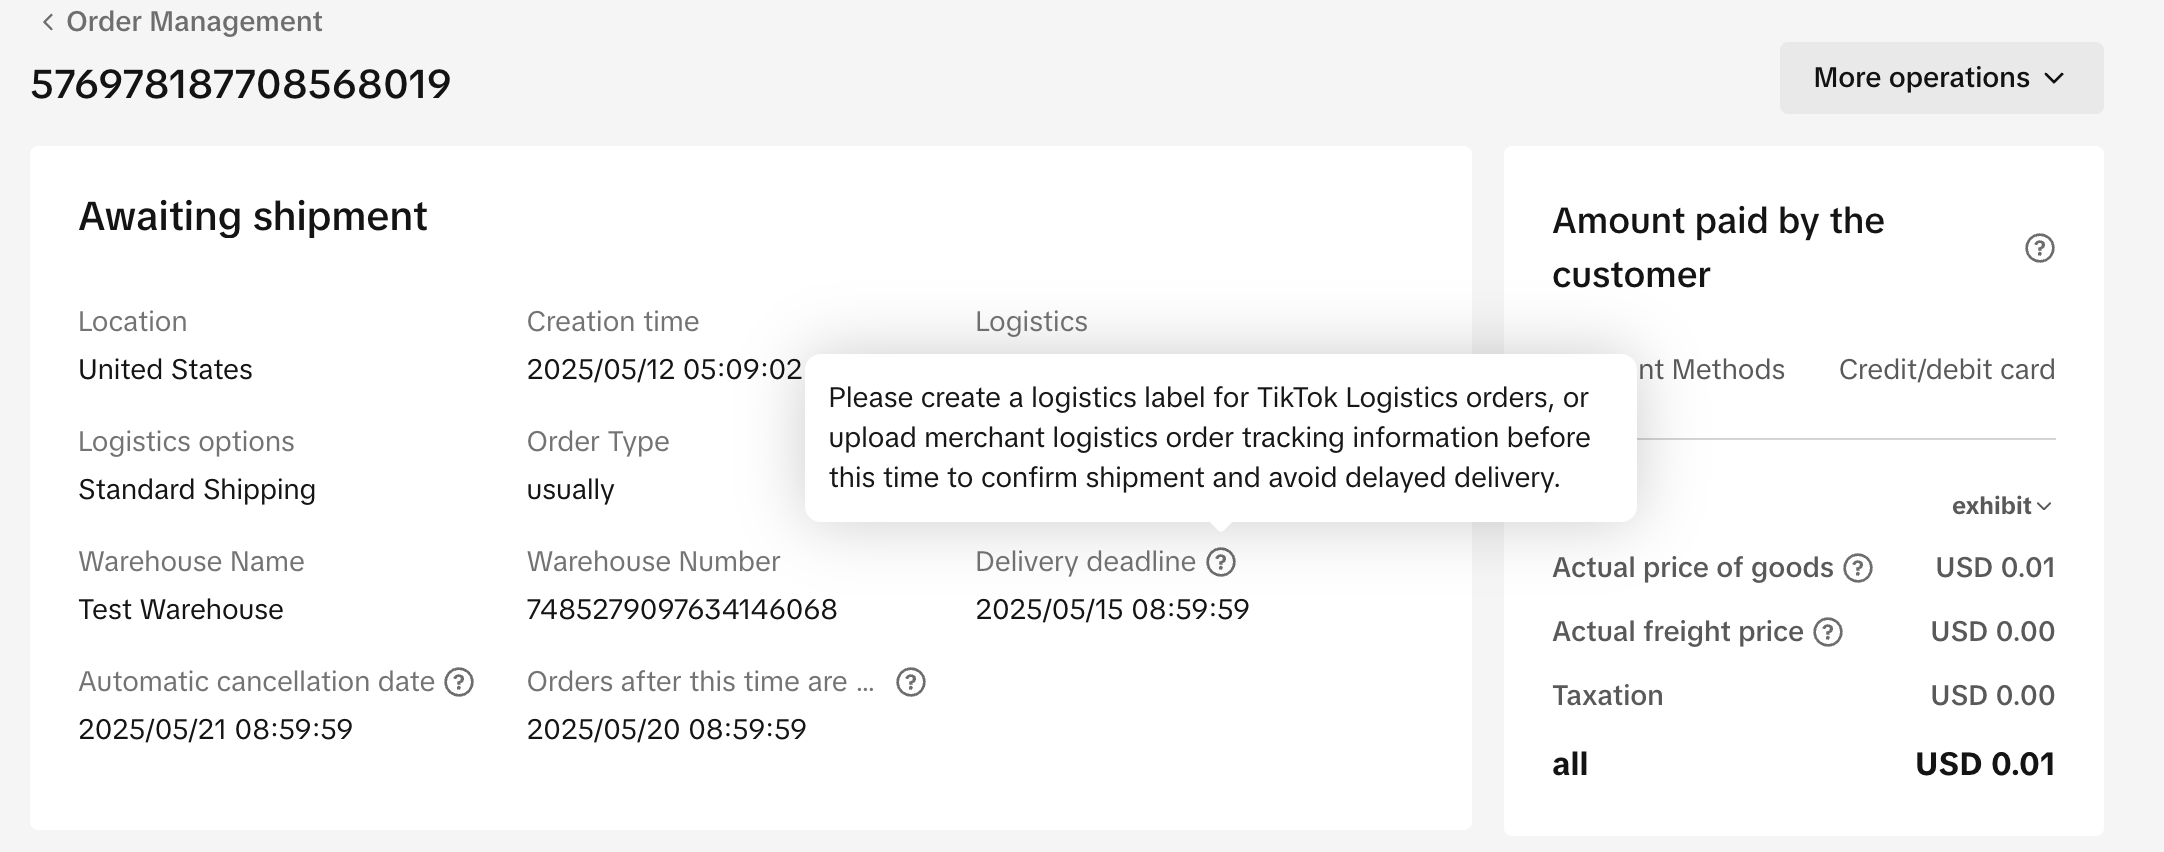Select the warehouse number 7485279097634146068
The height and width of the screenshot is (852, 2164).
click(681, 610)
